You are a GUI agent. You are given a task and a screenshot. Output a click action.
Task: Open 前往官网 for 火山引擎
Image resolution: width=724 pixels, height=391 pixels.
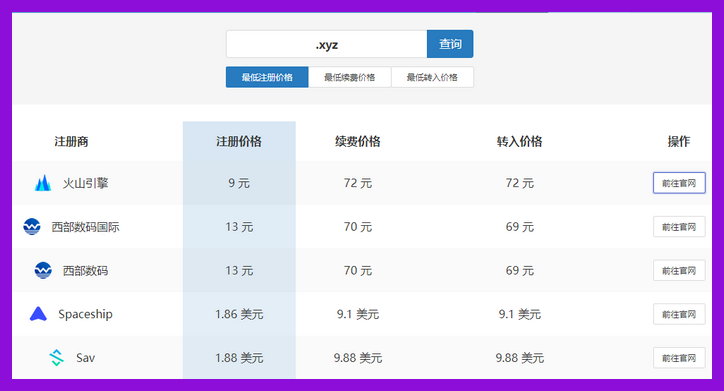point(679,183)
